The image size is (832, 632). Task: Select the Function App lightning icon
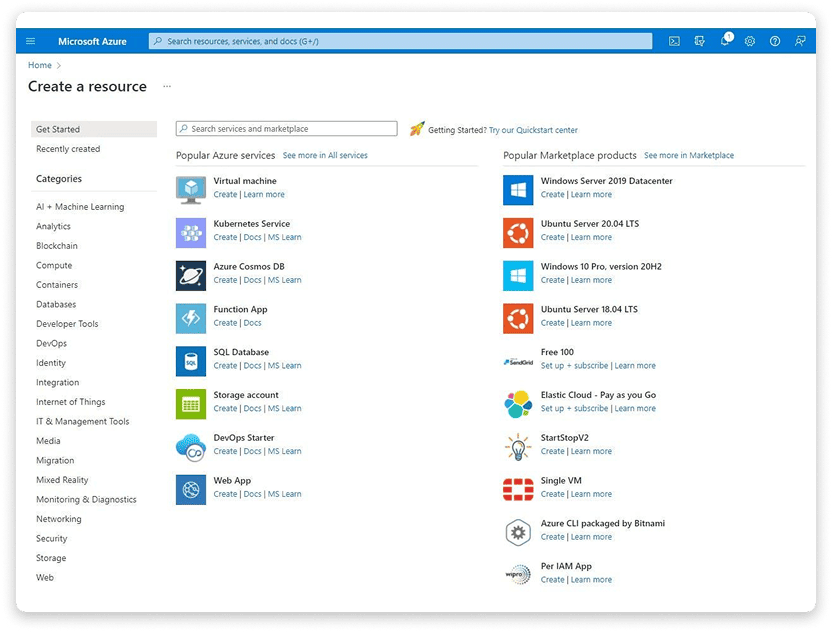(191, 318)
